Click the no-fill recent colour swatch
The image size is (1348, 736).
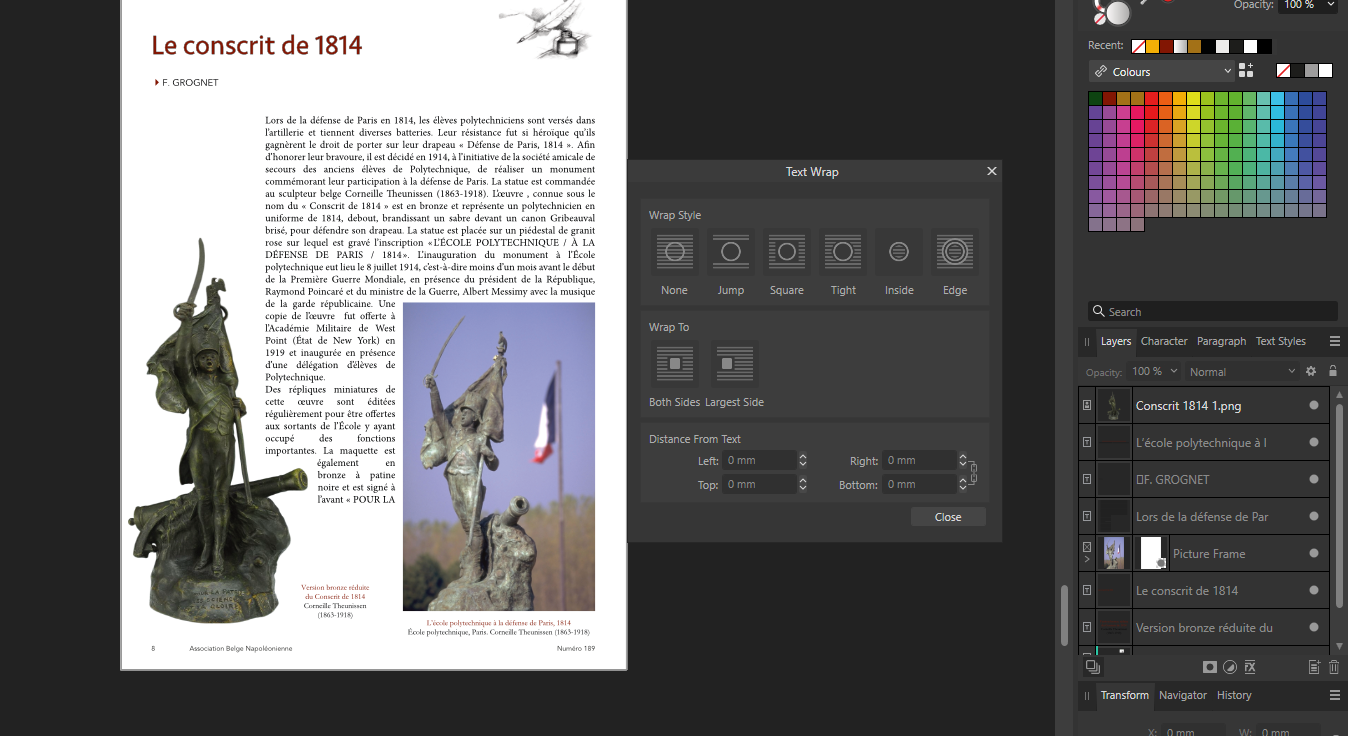tap(1138, 46)
